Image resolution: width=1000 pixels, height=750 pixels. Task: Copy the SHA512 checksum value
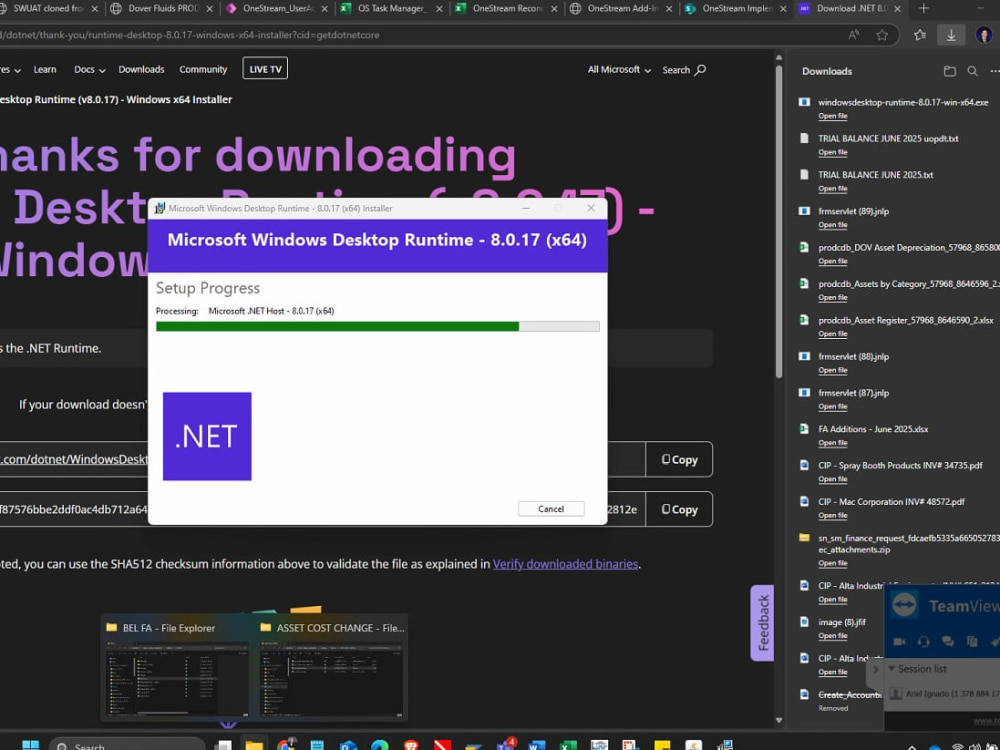(679, 509)
